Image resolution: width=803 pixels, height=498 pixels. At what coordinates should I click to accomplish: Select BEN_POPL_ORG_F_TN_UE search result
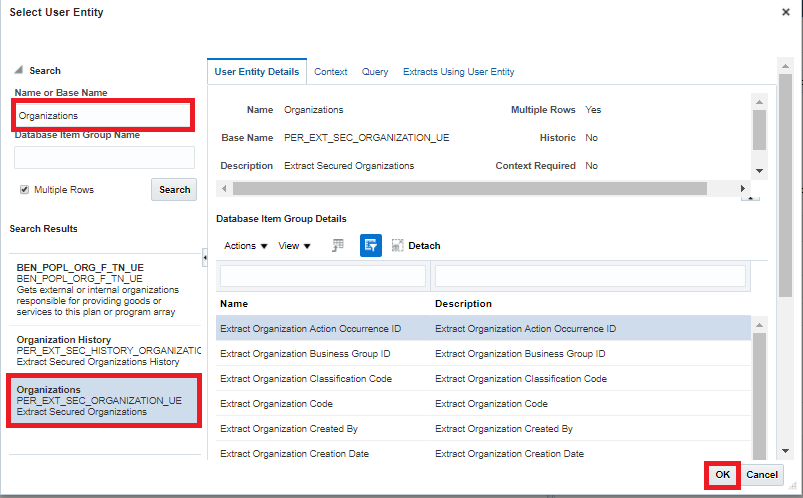point(105,289)
